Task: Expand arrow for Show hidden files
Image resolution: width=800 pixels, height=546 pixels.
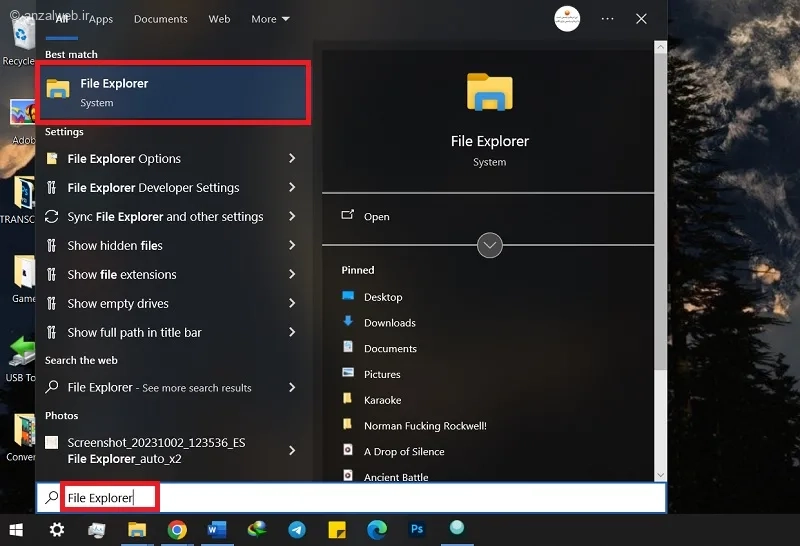Action: click(x=292, y=245)
